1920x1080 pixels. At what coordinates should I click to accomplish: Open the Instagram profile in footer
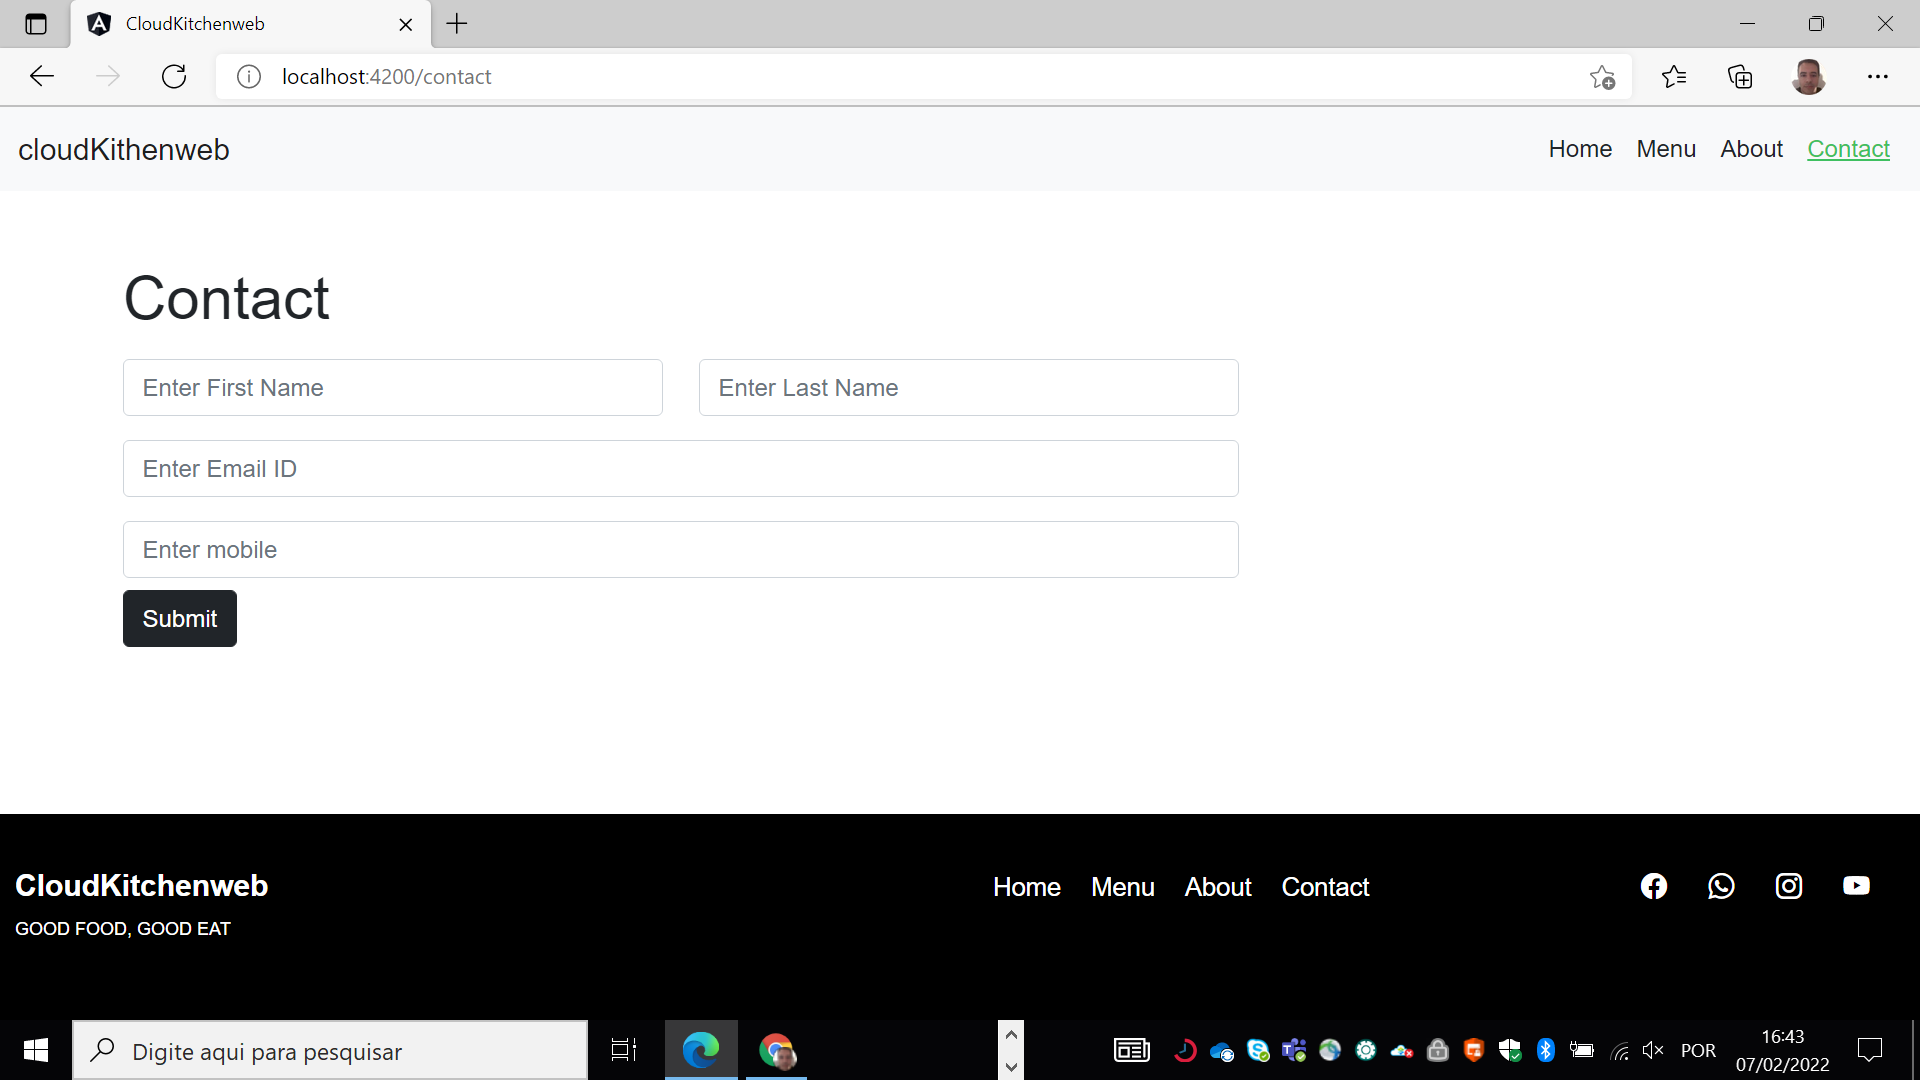click(1789, 886)
